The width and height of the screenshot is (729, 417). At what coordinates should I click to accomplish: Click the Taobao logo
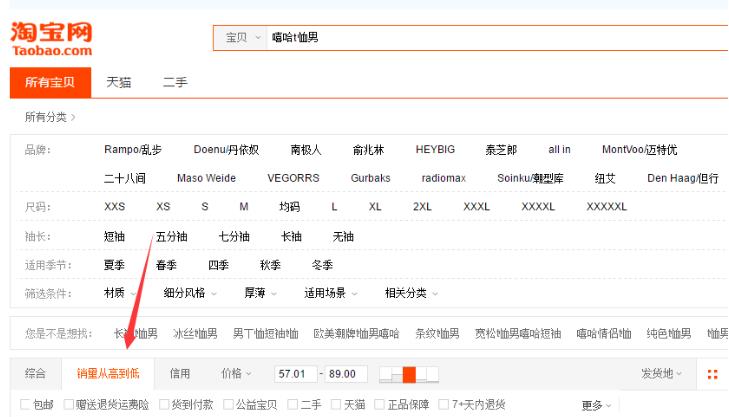52,38
